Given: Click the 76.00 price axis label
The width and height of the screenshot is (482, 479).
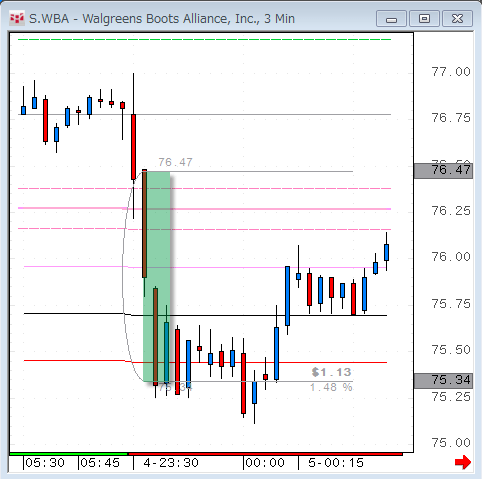Looking at the screenshot, I should [451, 257].
